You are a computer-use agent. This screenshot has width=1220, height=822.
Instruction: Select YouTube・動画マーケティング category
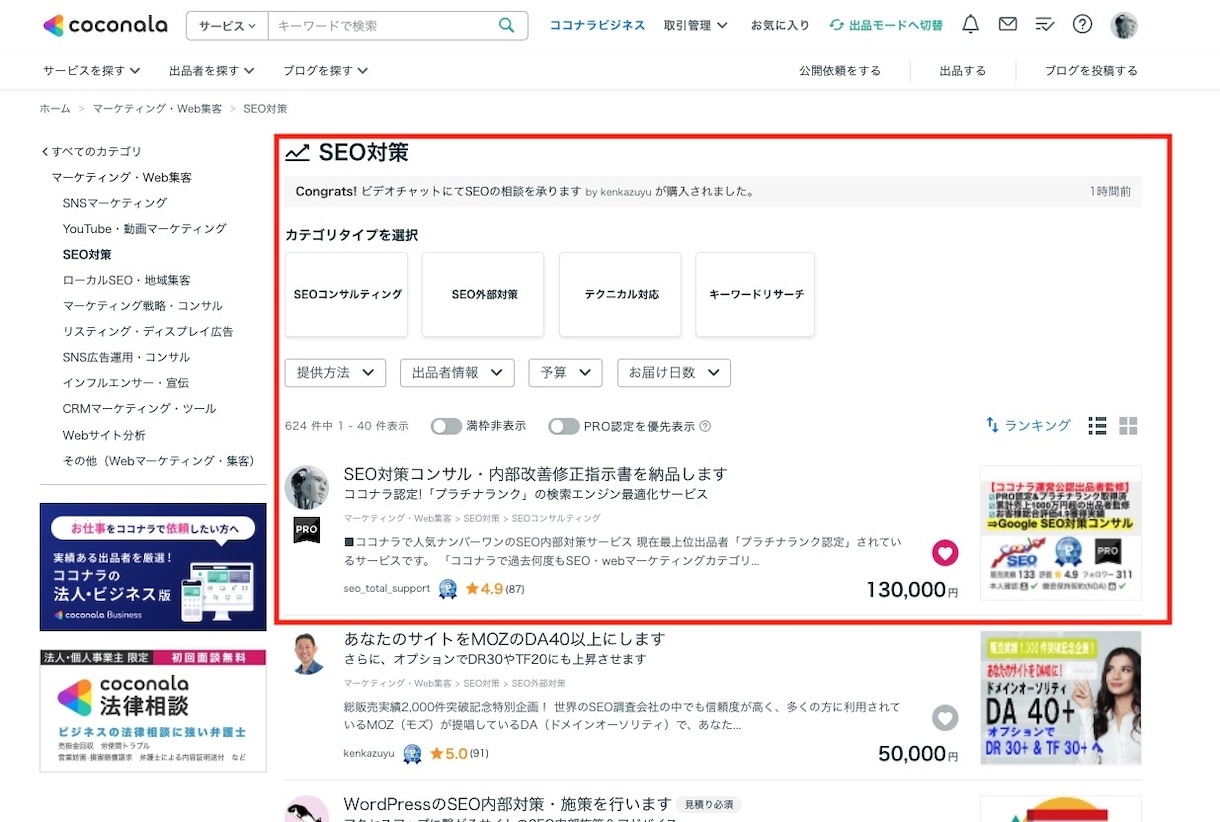[x=145, y=229]
